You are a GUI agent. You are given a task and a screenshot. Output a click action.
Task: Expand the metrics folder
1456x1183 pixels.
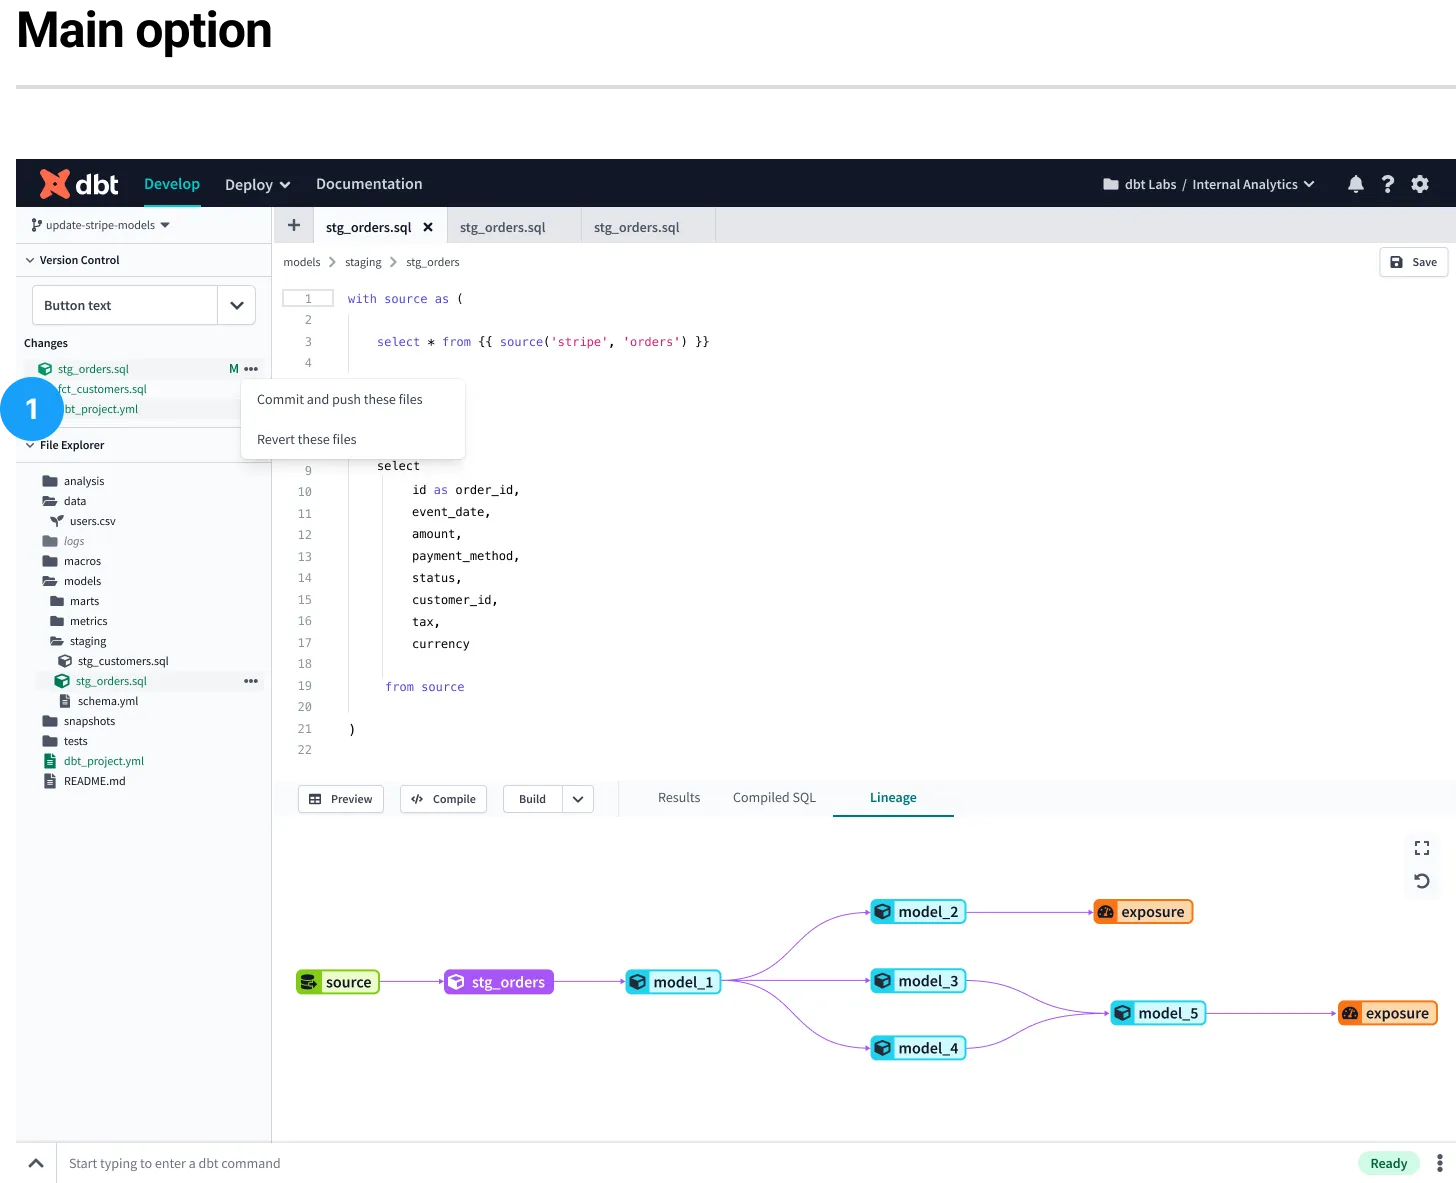pos(79,621)
